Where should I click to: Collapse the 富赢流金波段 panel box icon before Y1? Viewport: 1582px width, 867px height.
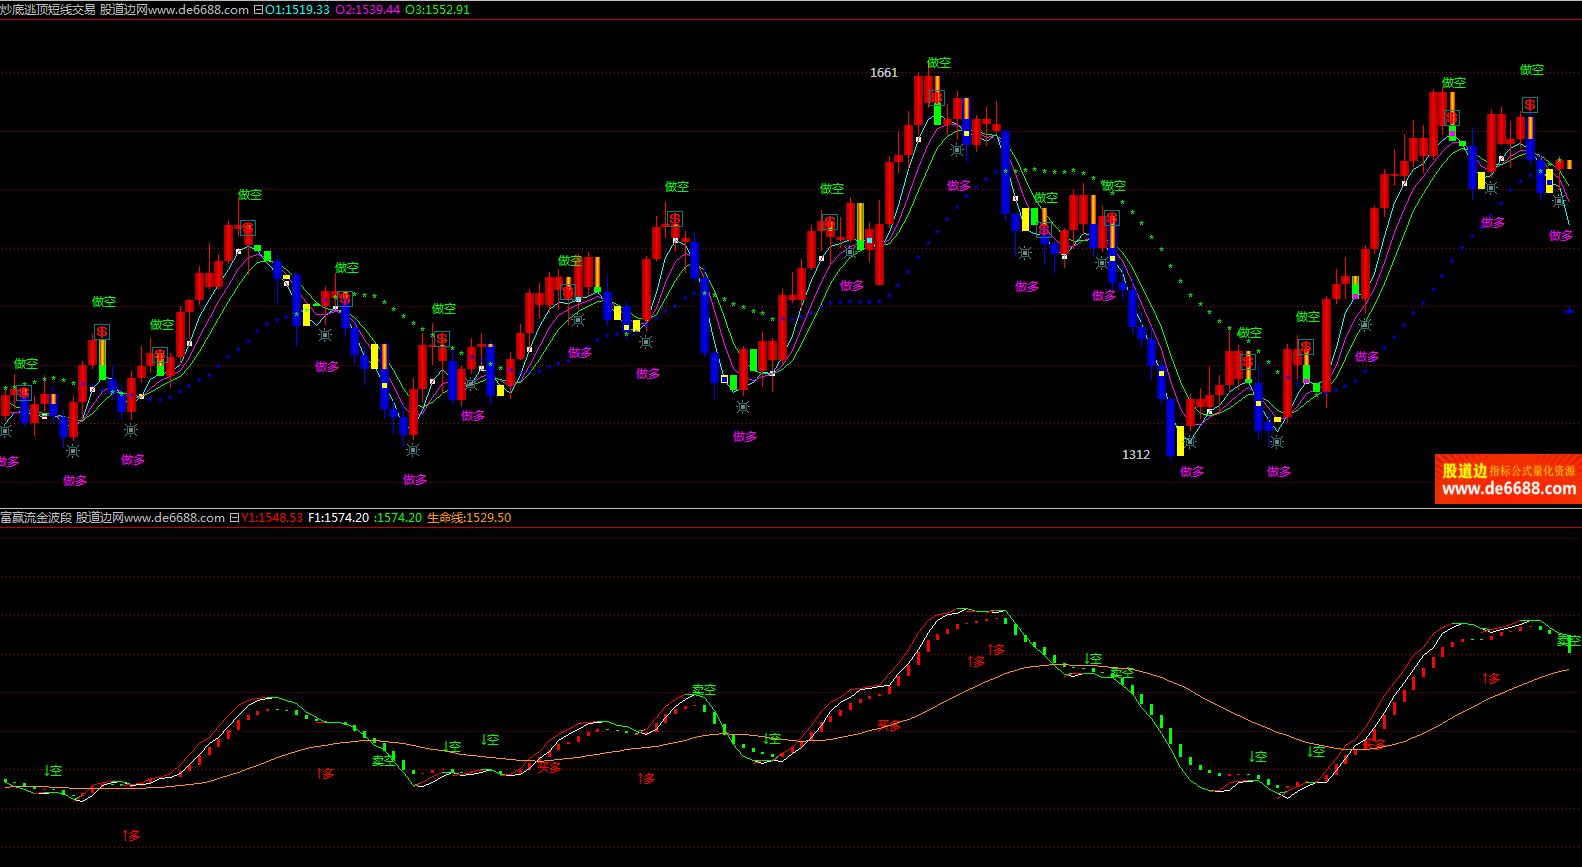[235, 518]
